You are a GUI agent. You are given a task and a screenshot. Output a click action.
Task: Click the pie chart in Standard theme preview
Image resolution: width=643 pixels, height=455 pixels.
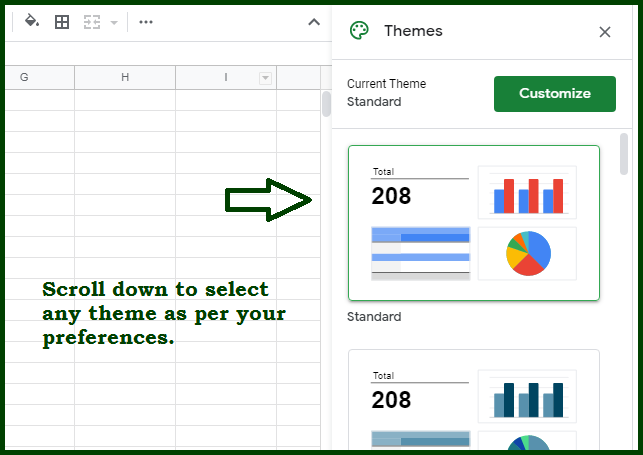tap(527, 253)
